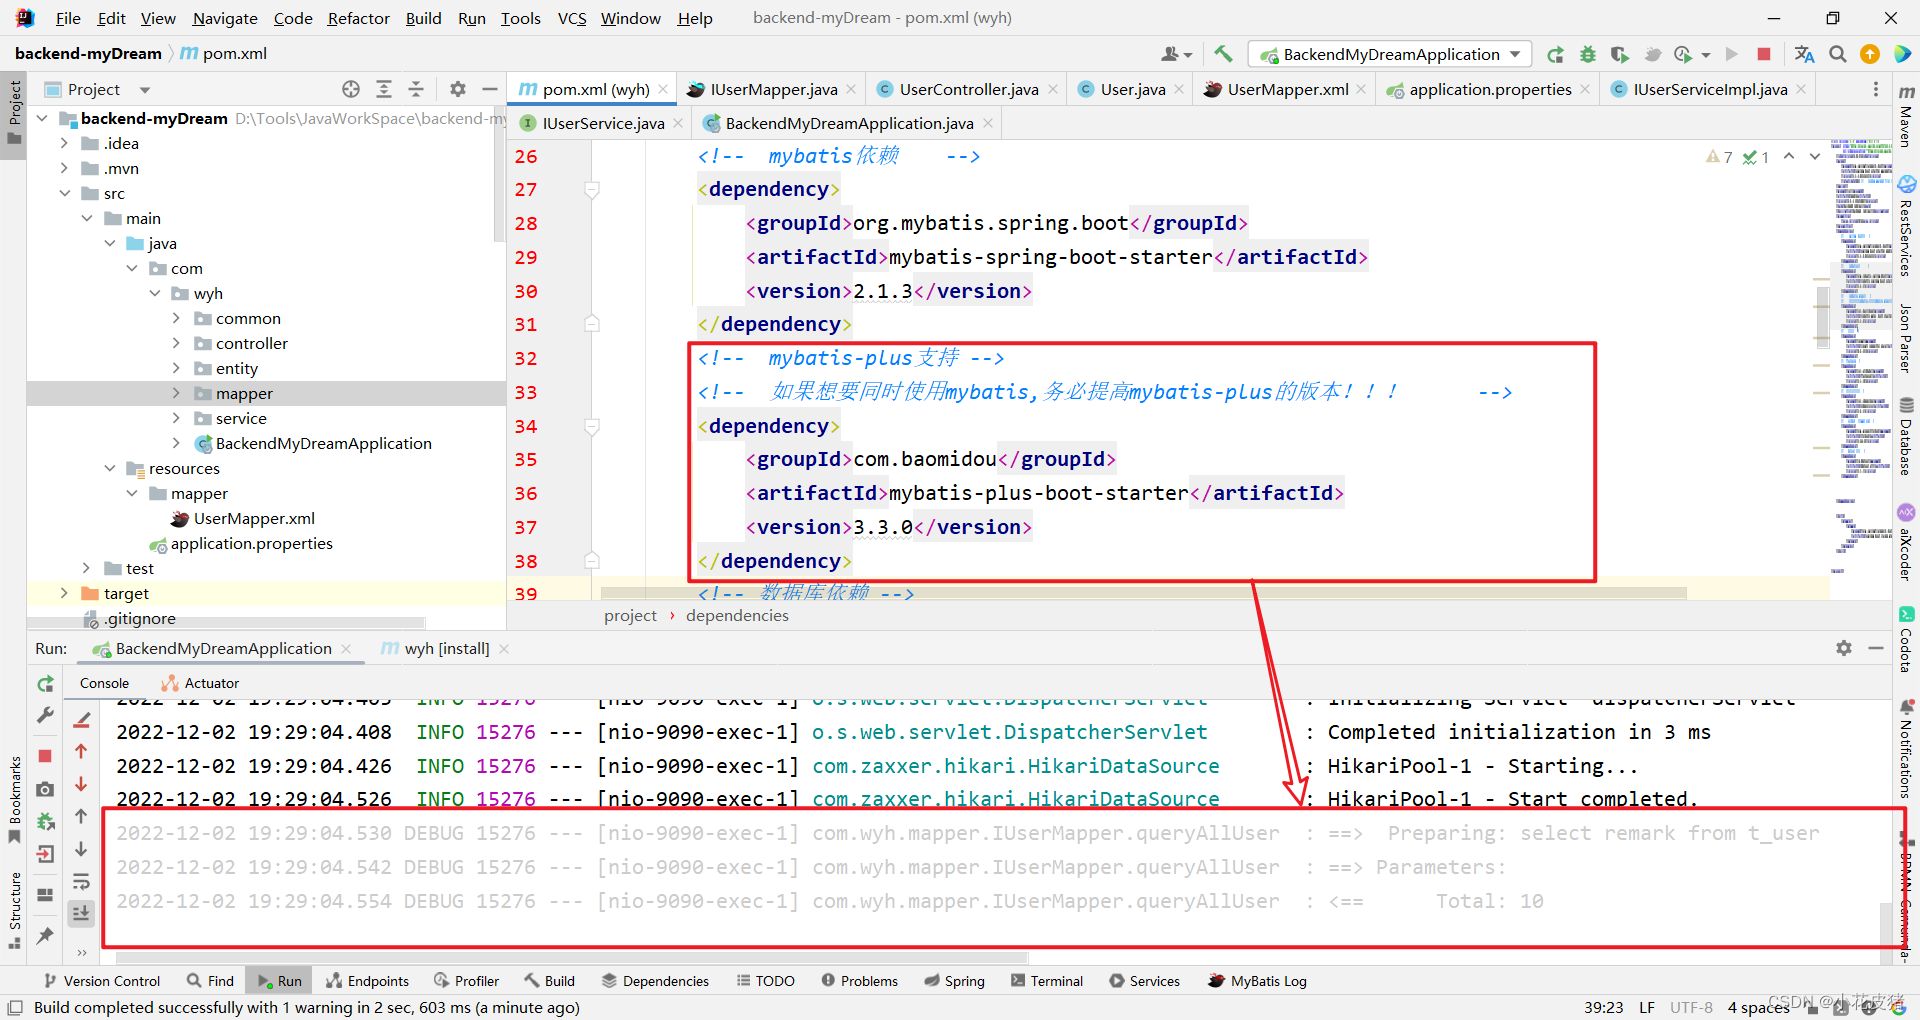Open the Terminal tool window button
Screen dimensions: 1920x1020
(x=1046, y=981)
